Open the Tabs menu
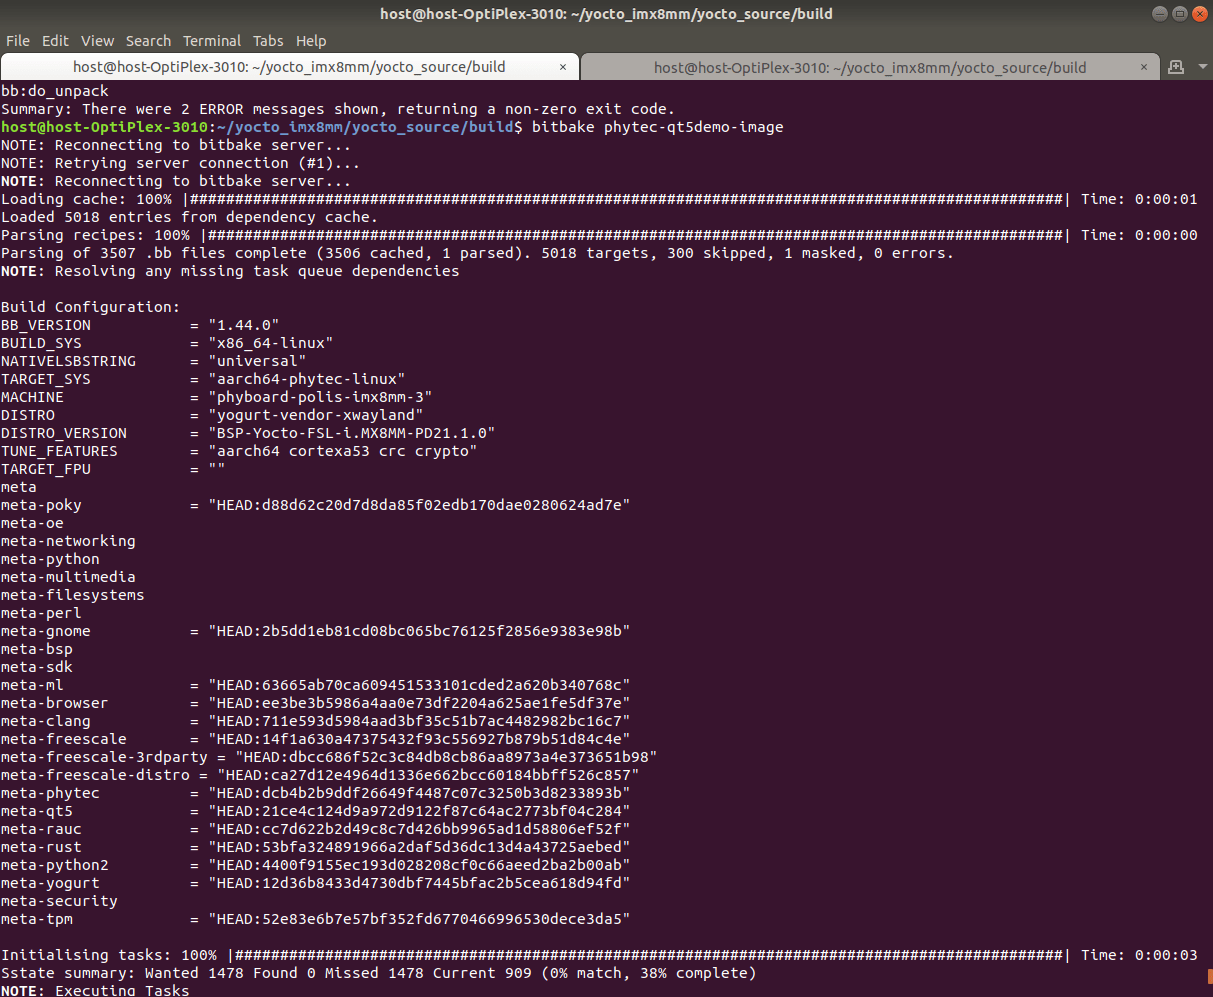This screenshot has width=1213, height=997. pyautogui.click(x=268, y=41)
